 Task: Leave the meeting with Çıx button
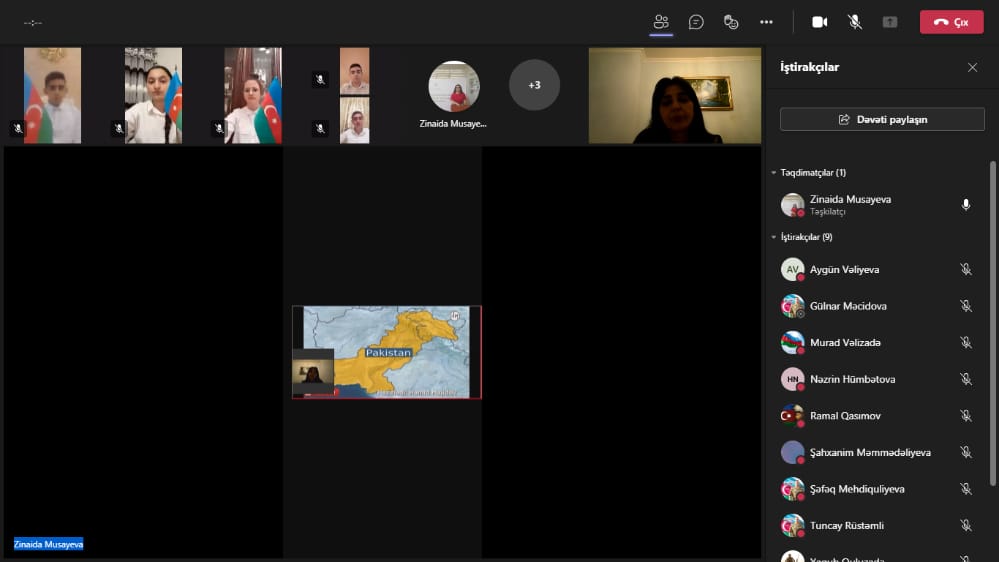tap(951, 22)
